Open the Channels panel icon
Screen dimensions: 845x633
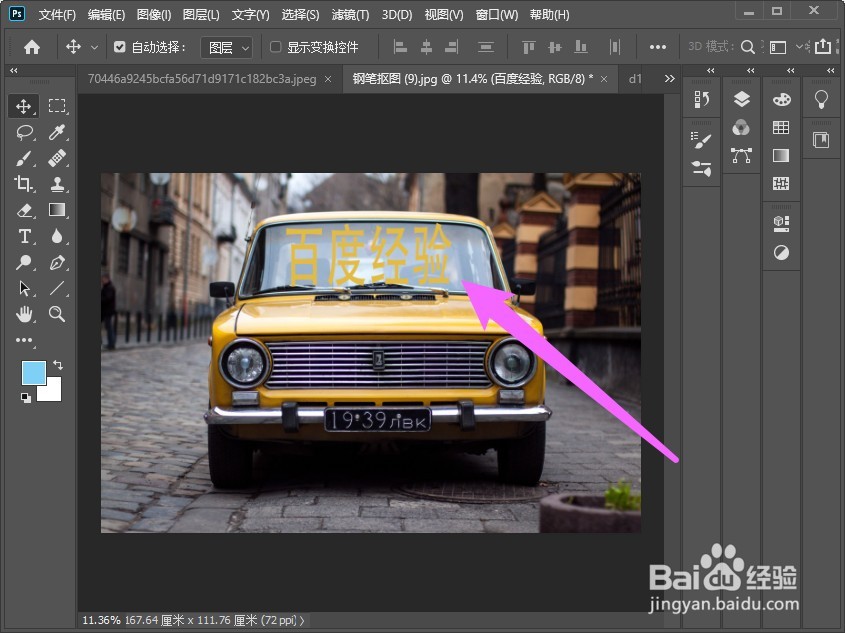[742, 128]
